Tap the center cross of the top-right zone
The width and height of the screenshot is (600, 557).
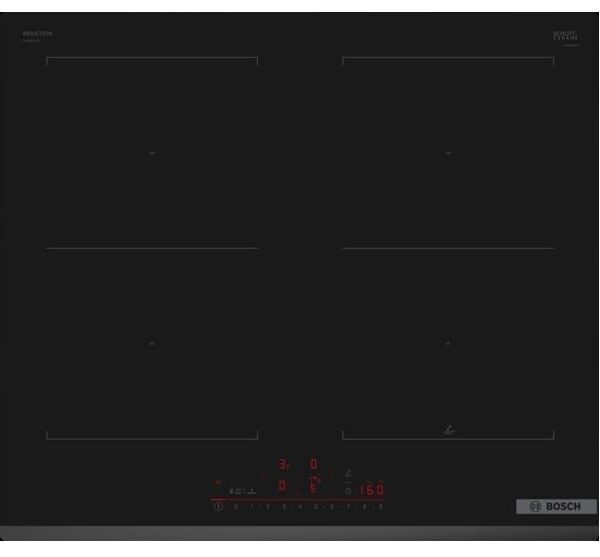tap(448, 152)
